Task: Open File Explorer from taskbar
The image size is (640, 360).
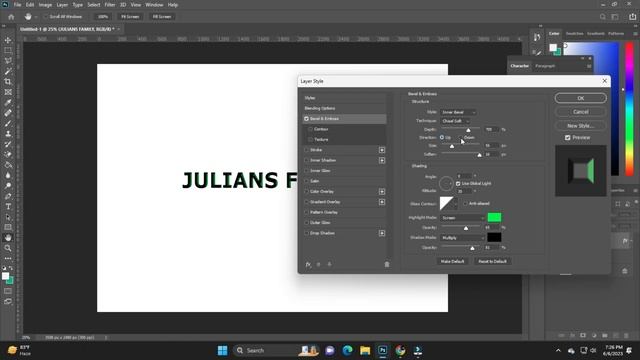Action: coord(365,350)
